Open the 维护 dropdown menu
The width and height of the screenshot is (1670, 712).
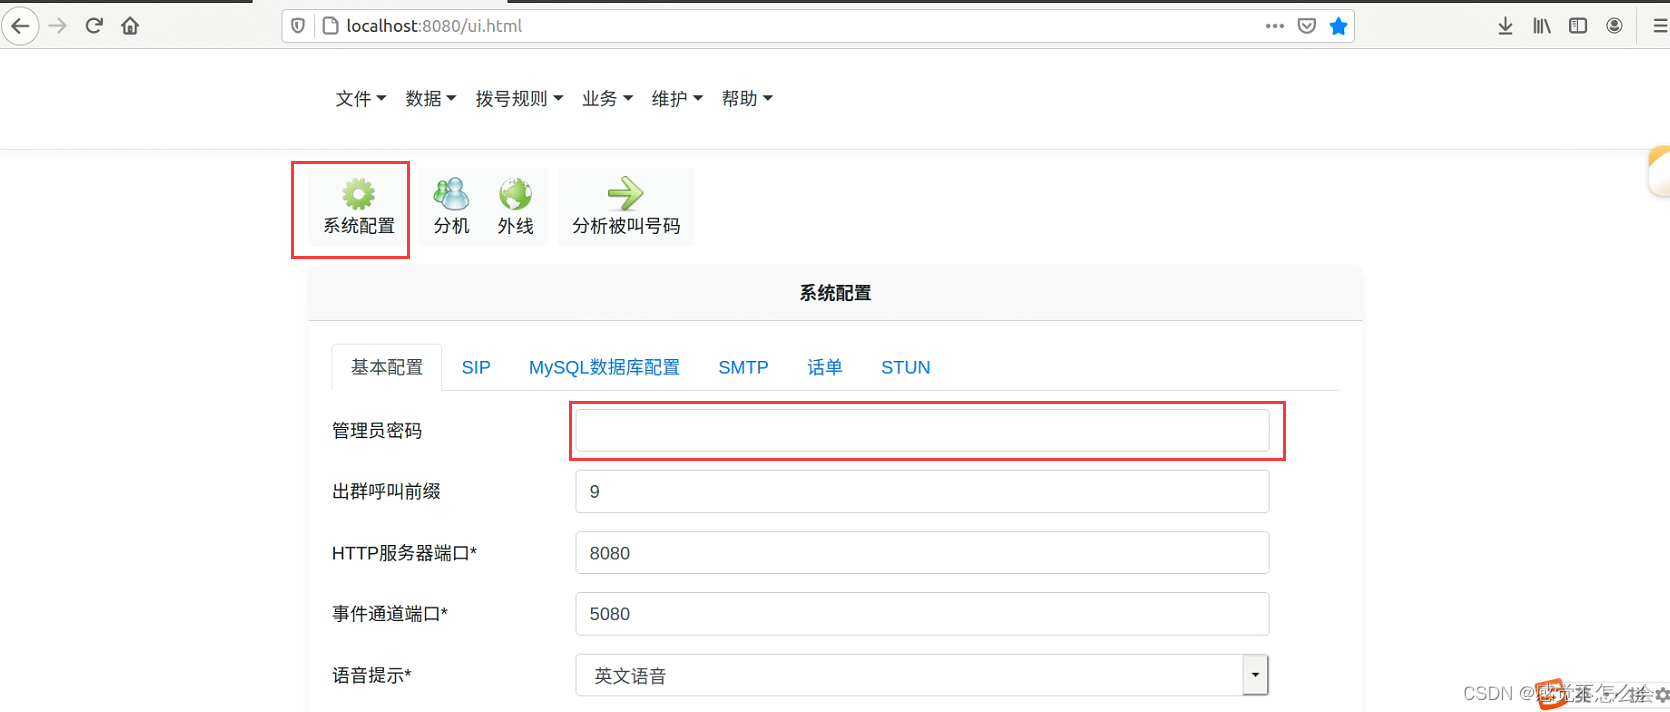677,98
